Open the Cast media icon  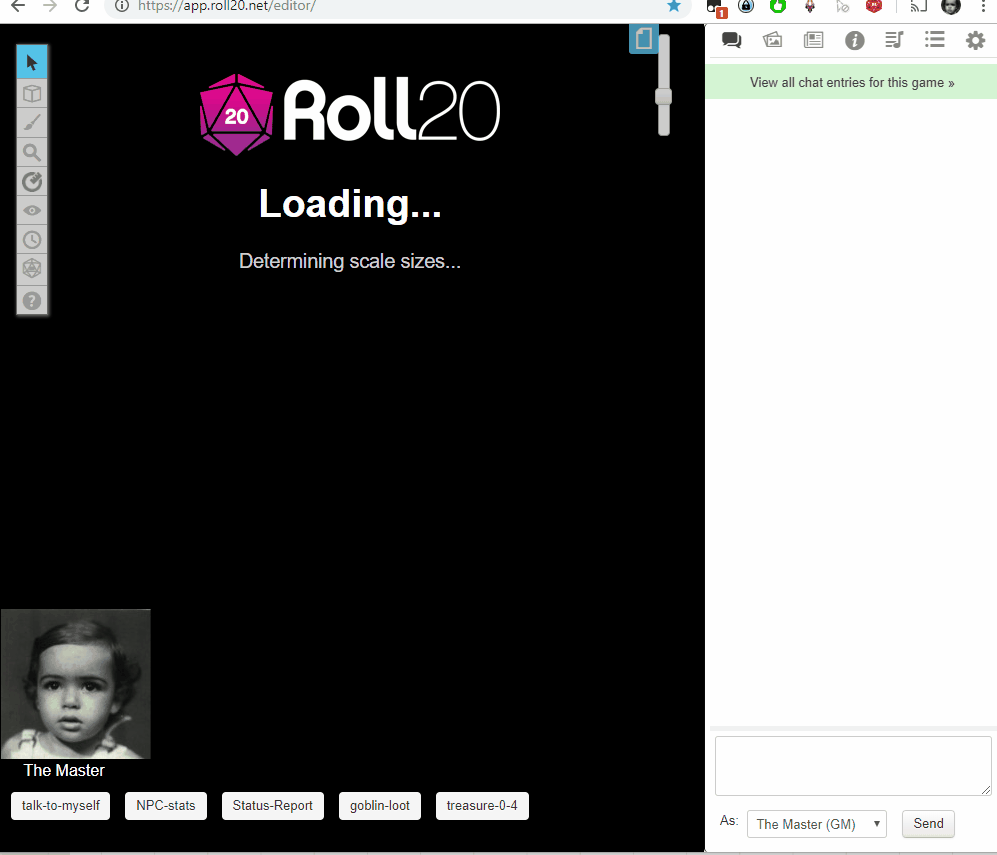tap(918, 6)
